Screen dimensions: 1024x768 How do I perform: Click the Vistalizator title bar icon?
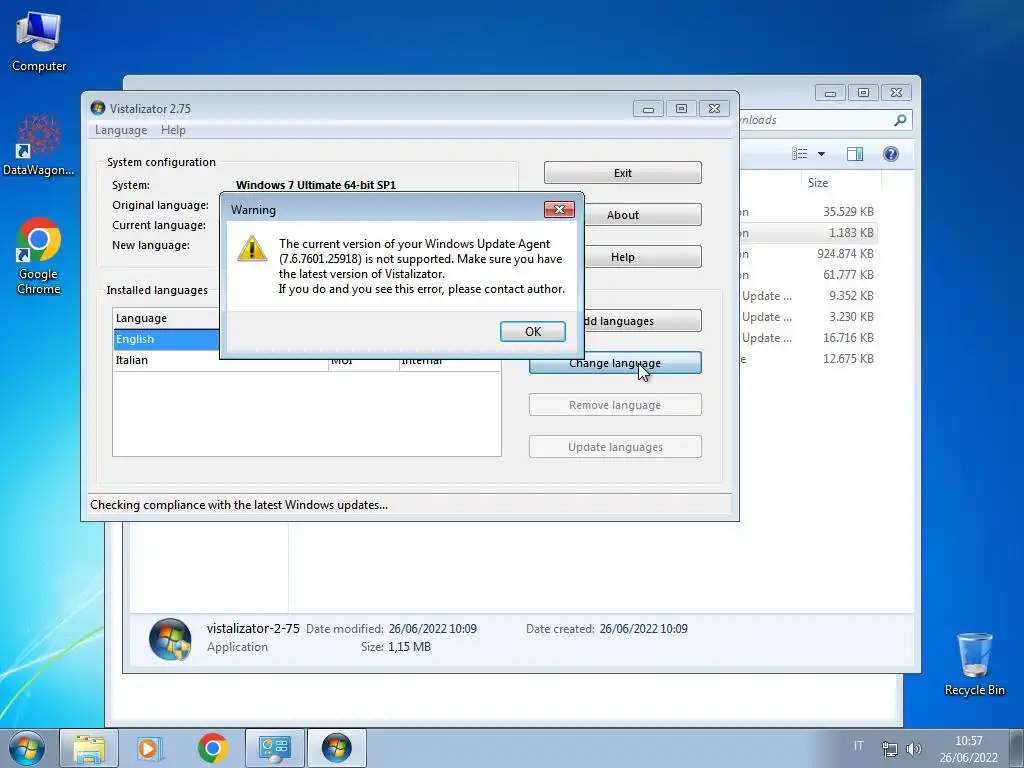coord(98,108)
